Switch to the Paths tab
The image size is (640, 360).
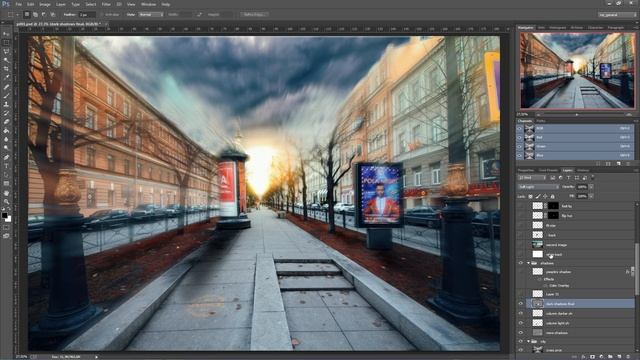(540, 121)
